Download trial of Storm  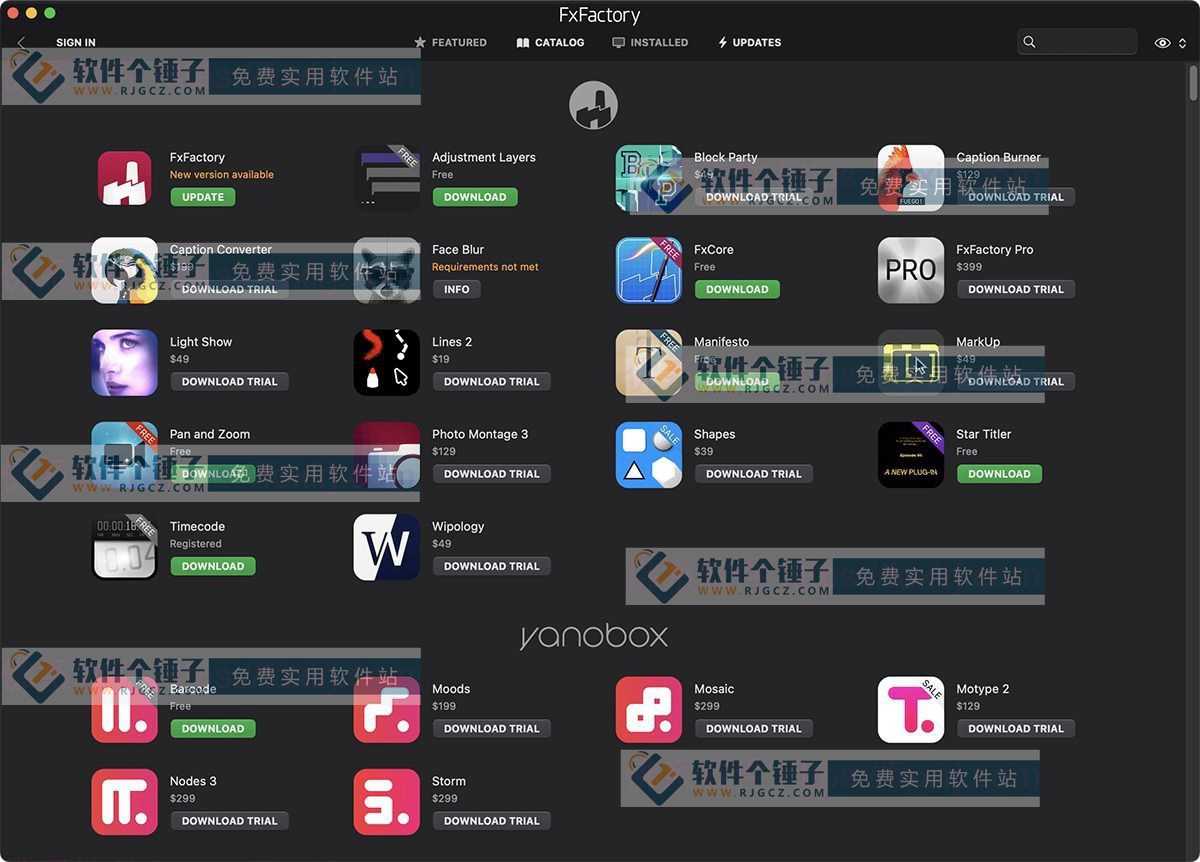pos(492,820)
